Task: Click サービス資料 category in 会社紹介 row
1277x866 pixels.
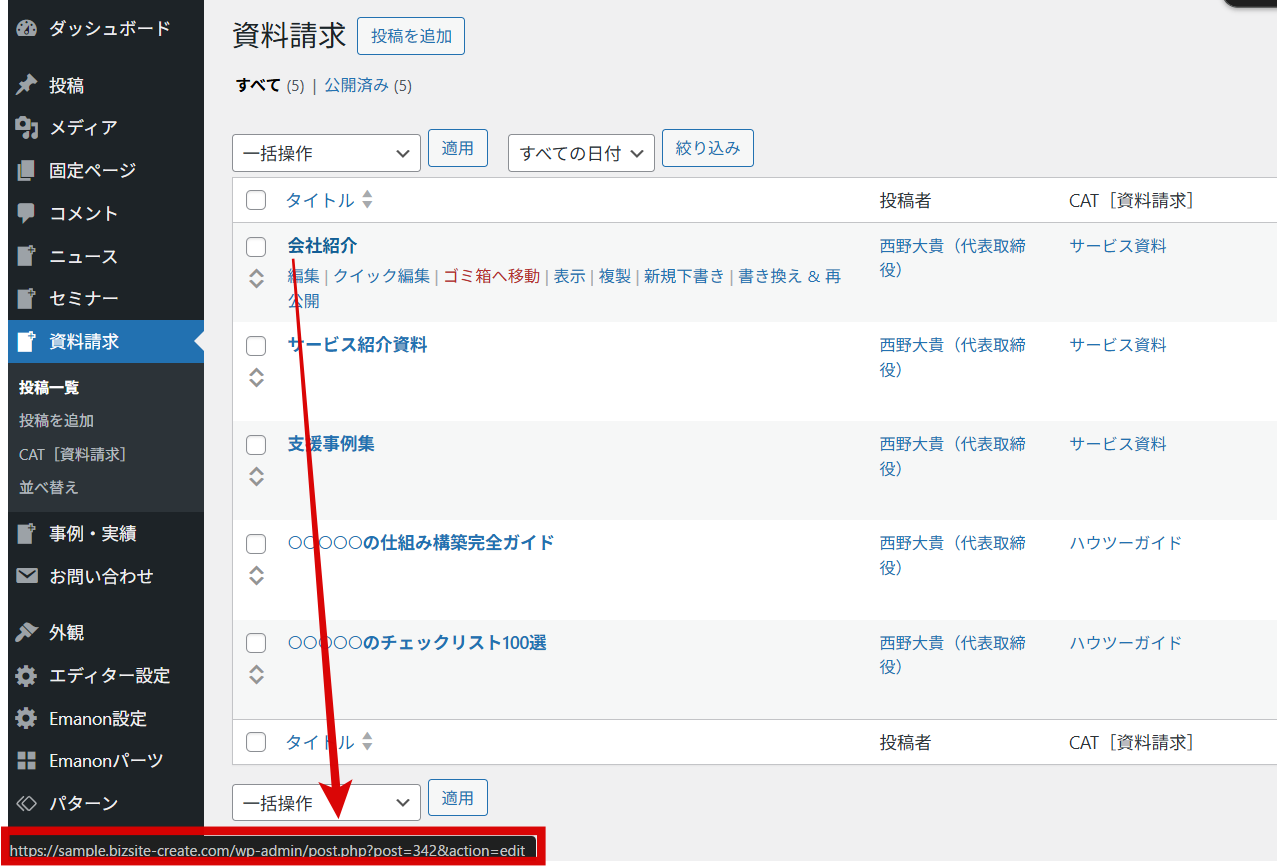Action: coord(1118,246)
